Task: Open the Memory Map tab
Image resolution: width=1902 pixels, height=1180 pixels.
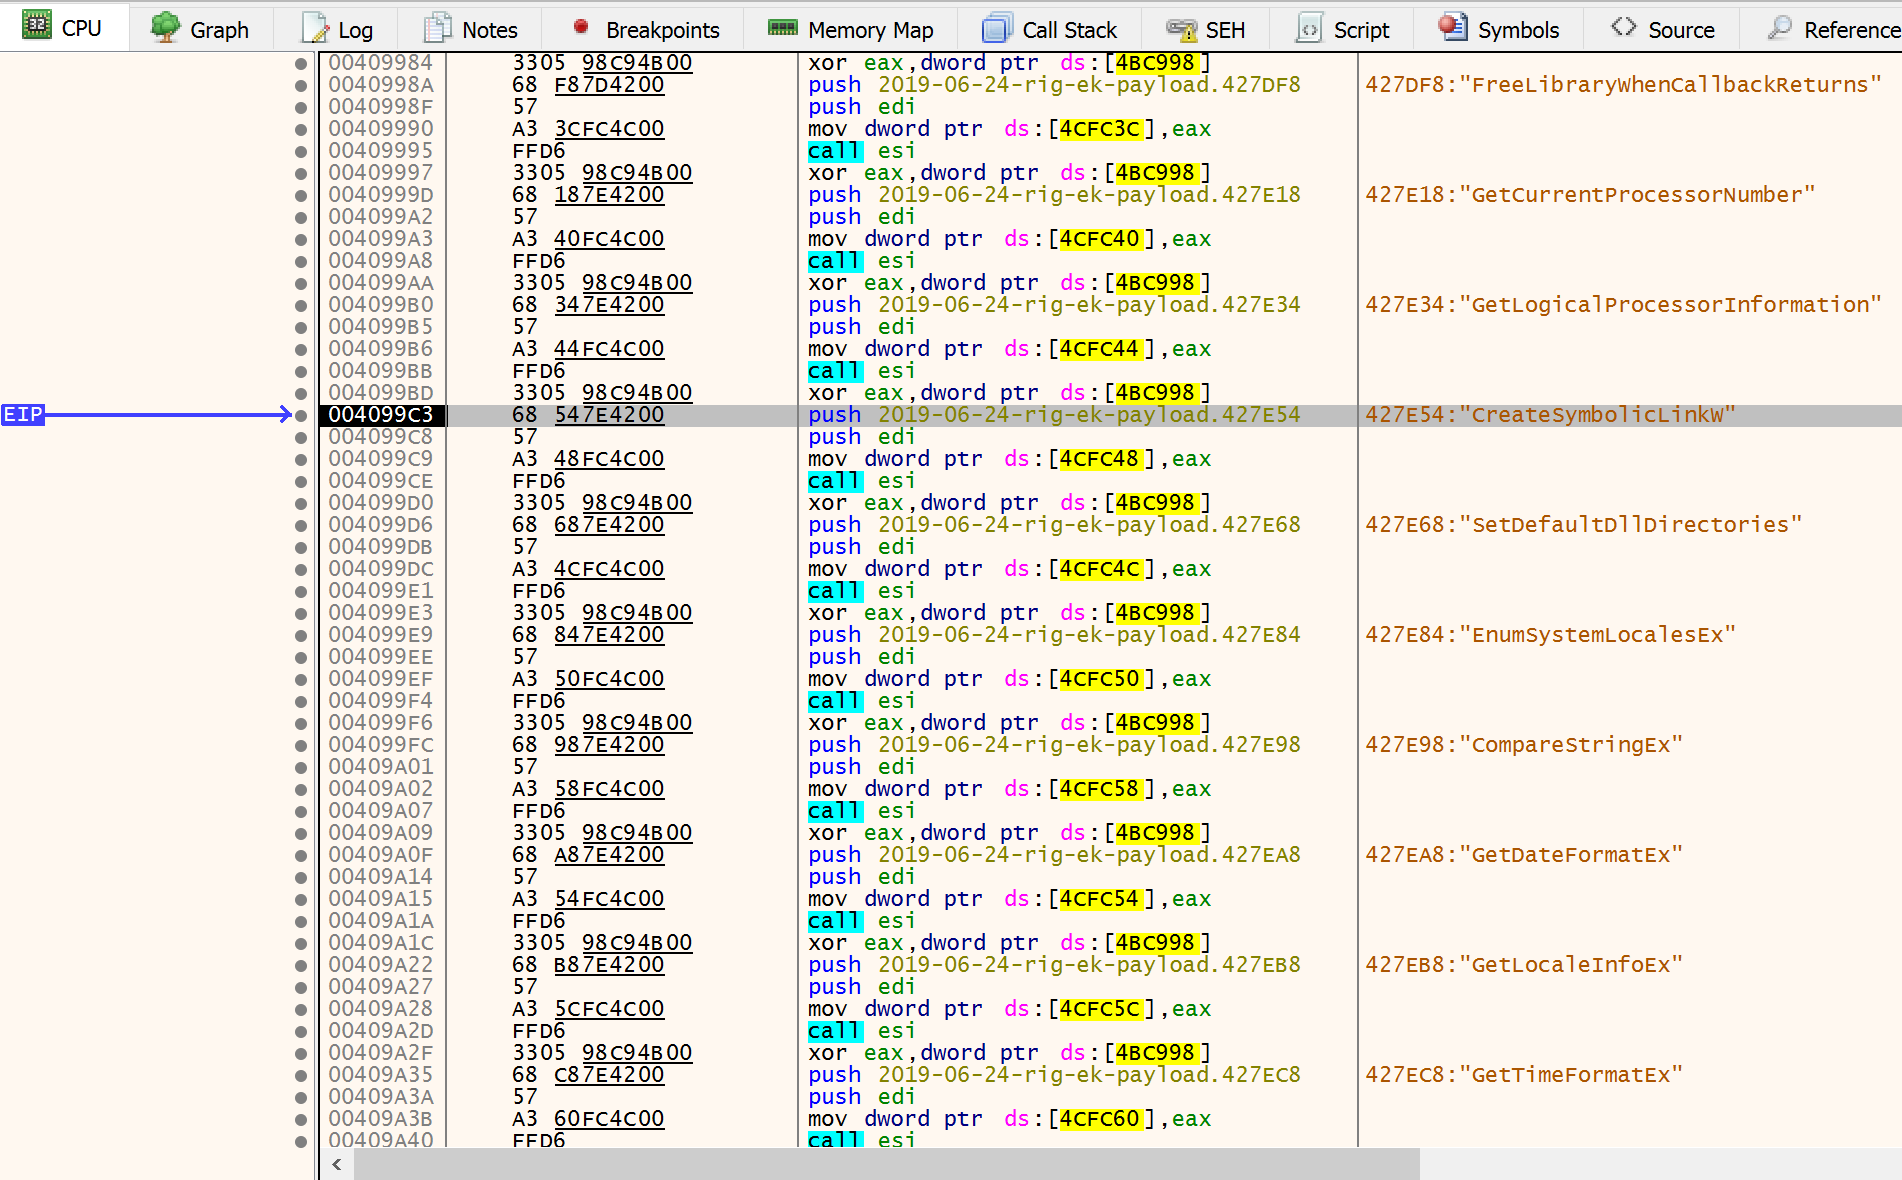Action: click(x=851, y=29)
